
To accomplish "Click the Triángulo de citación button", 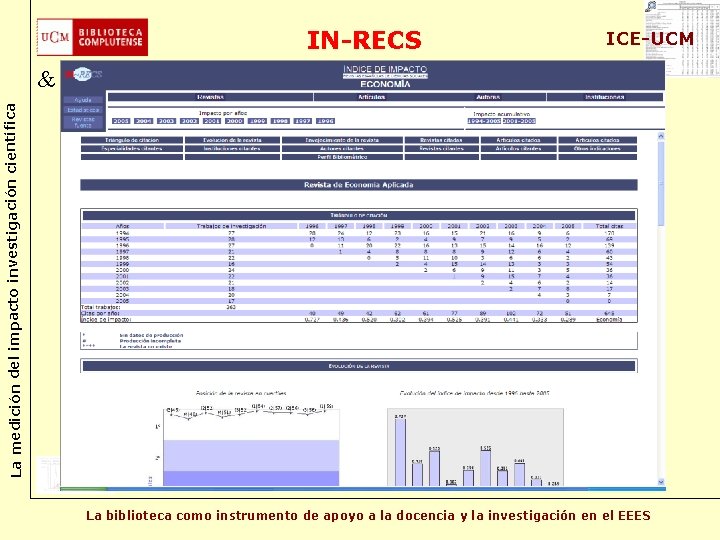I will tap(132, 140).
